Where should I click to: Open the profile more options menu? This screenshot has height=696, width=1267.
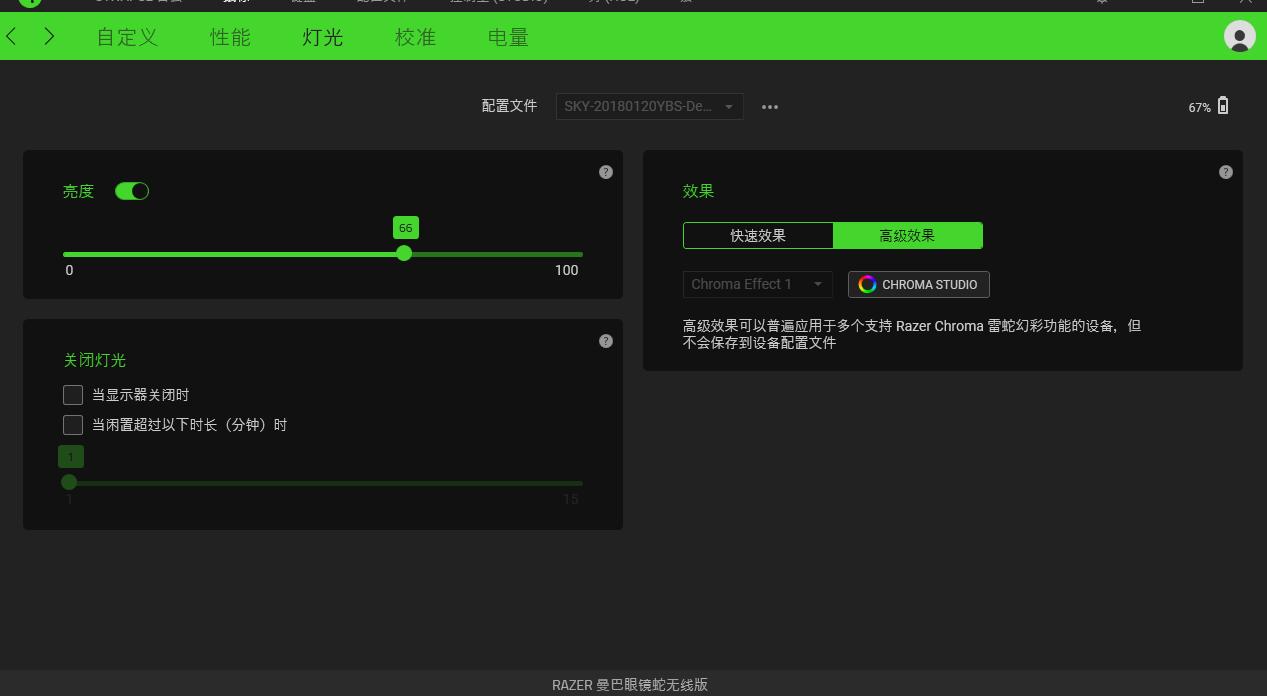[769, 106]
